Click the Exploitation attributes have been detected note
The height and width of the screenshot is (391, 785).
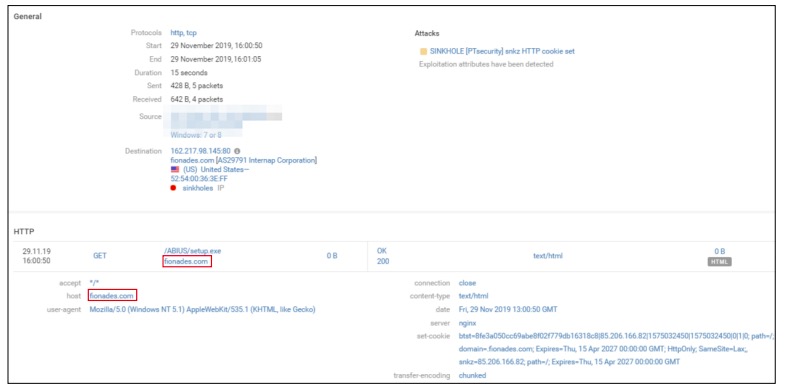coord(486,65)
